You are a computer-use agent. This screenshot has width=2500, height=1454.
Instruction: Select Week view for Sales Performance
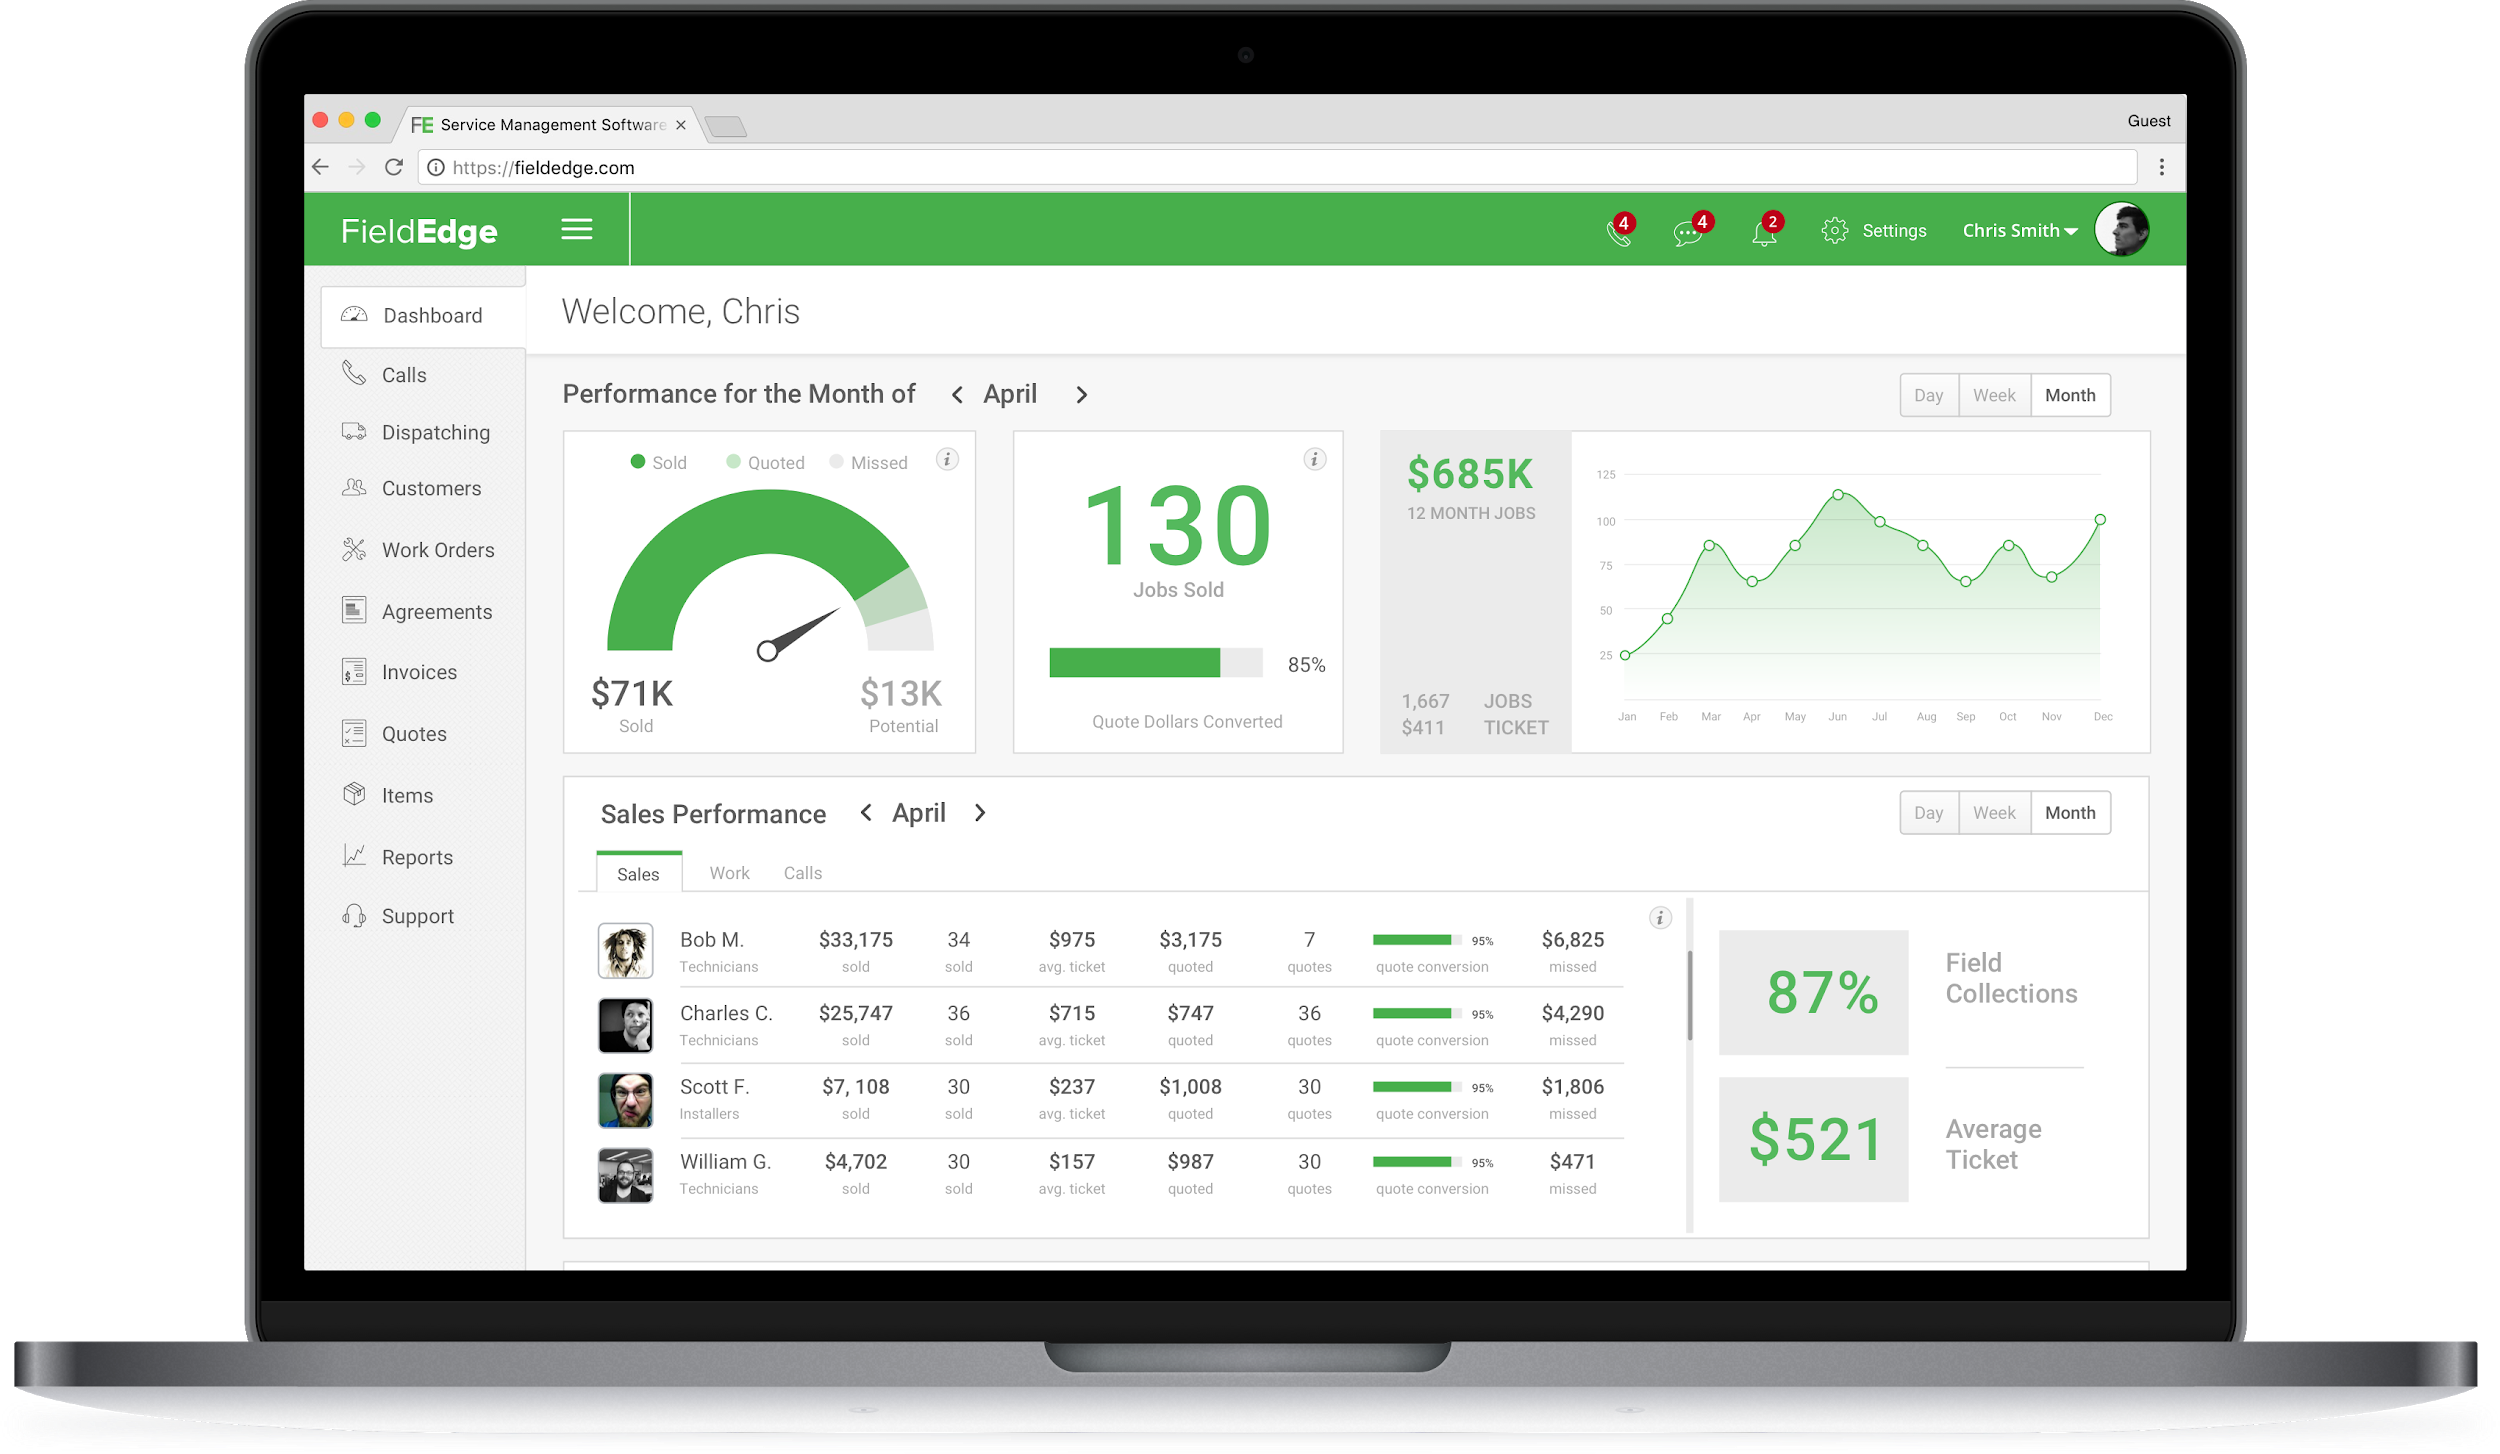click(x=1994, y=813)
